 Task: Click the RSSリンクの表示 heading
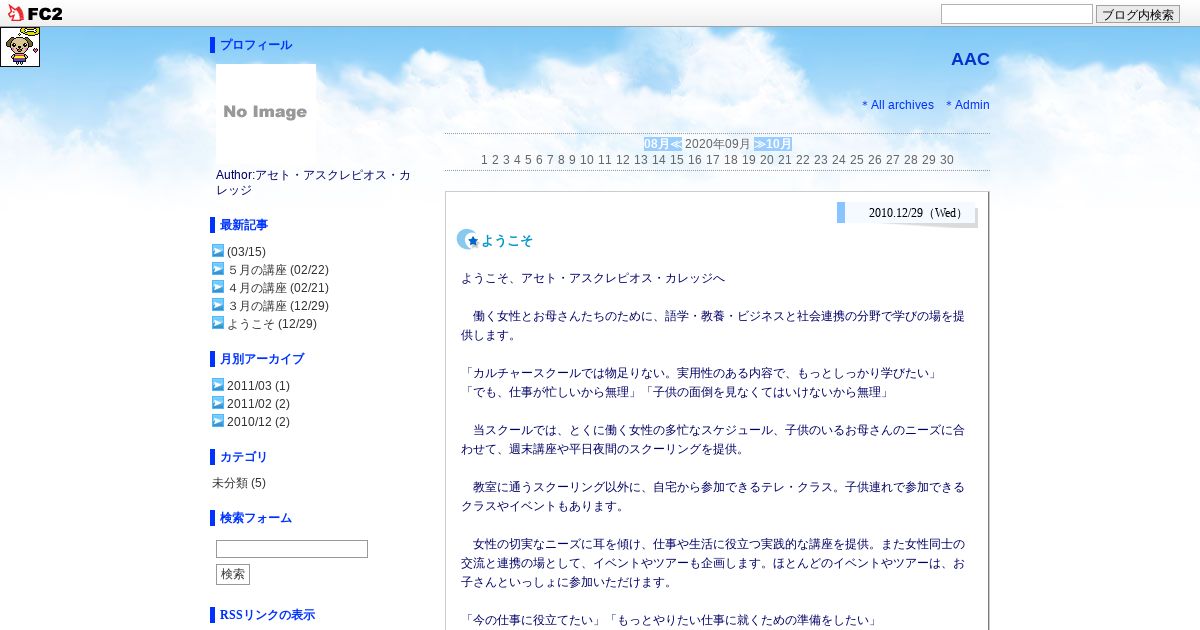[267, 615]
